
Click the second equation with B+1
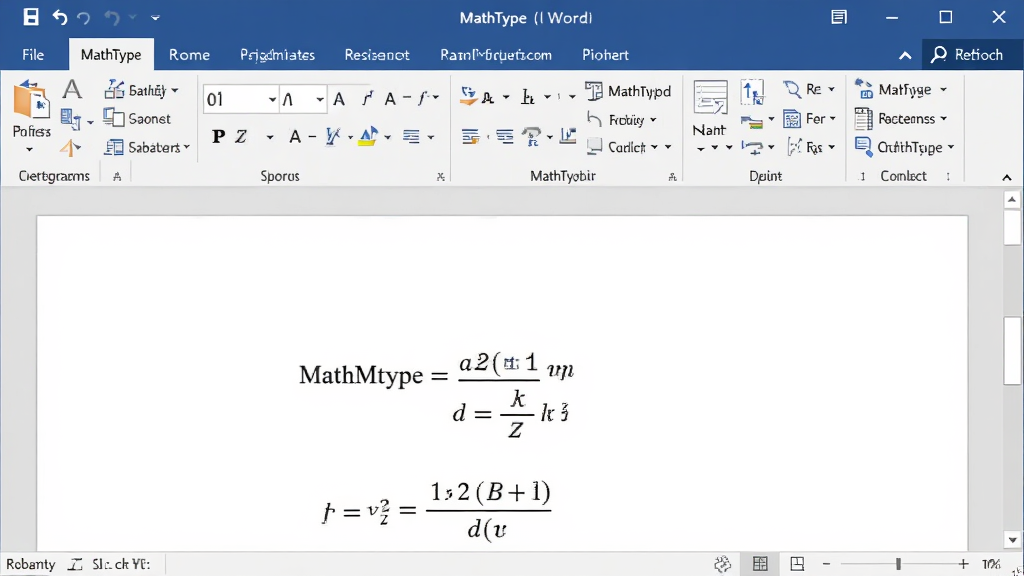click(x=437, y=511)
